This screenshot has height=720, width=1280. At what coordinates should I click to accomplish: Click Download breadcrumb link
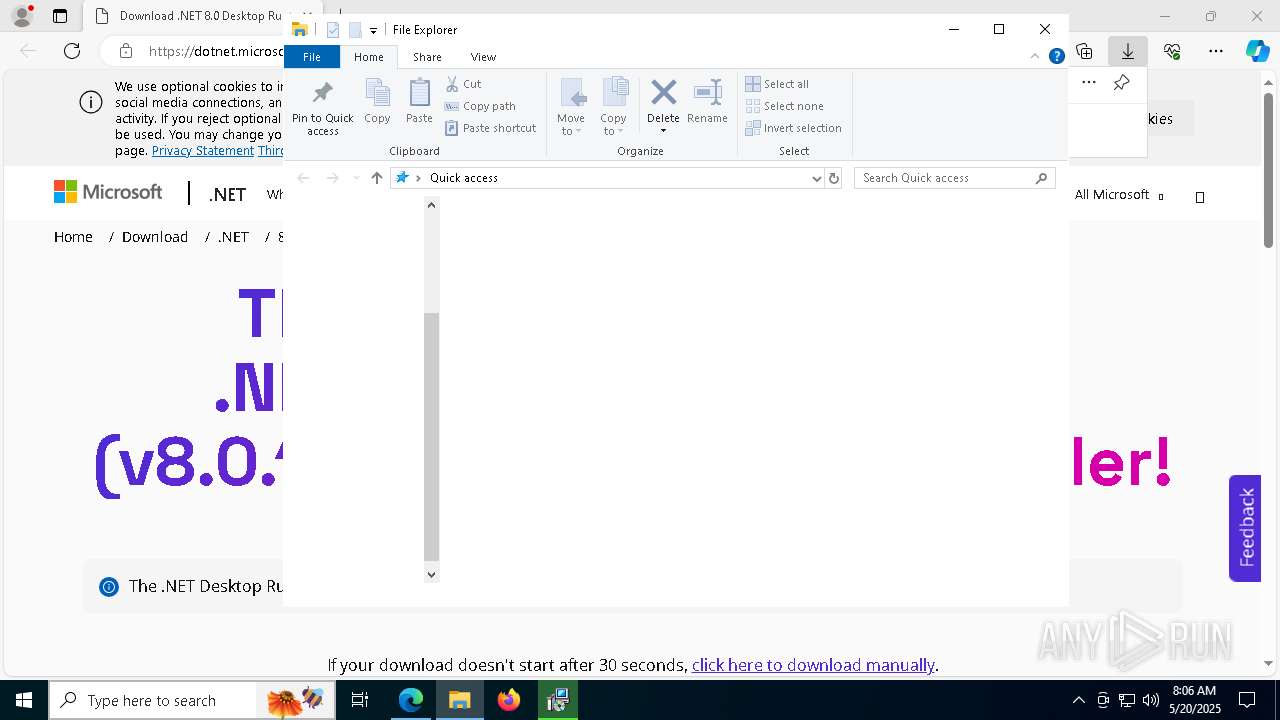pyautogui.click(x=155, y=237)
